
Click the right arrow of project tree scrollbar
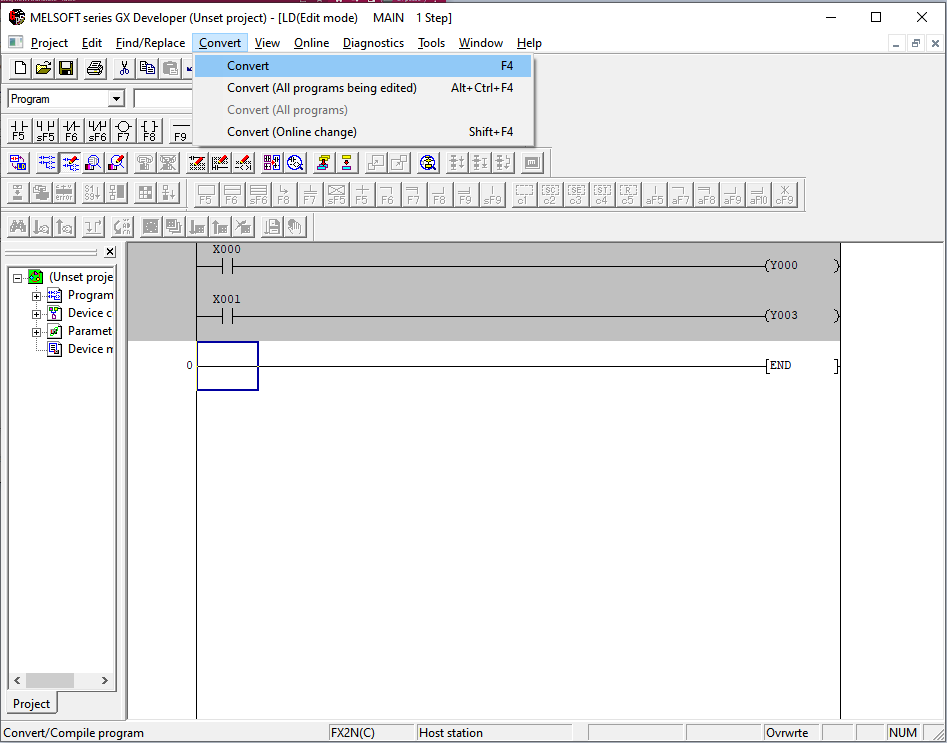point(104,680)
